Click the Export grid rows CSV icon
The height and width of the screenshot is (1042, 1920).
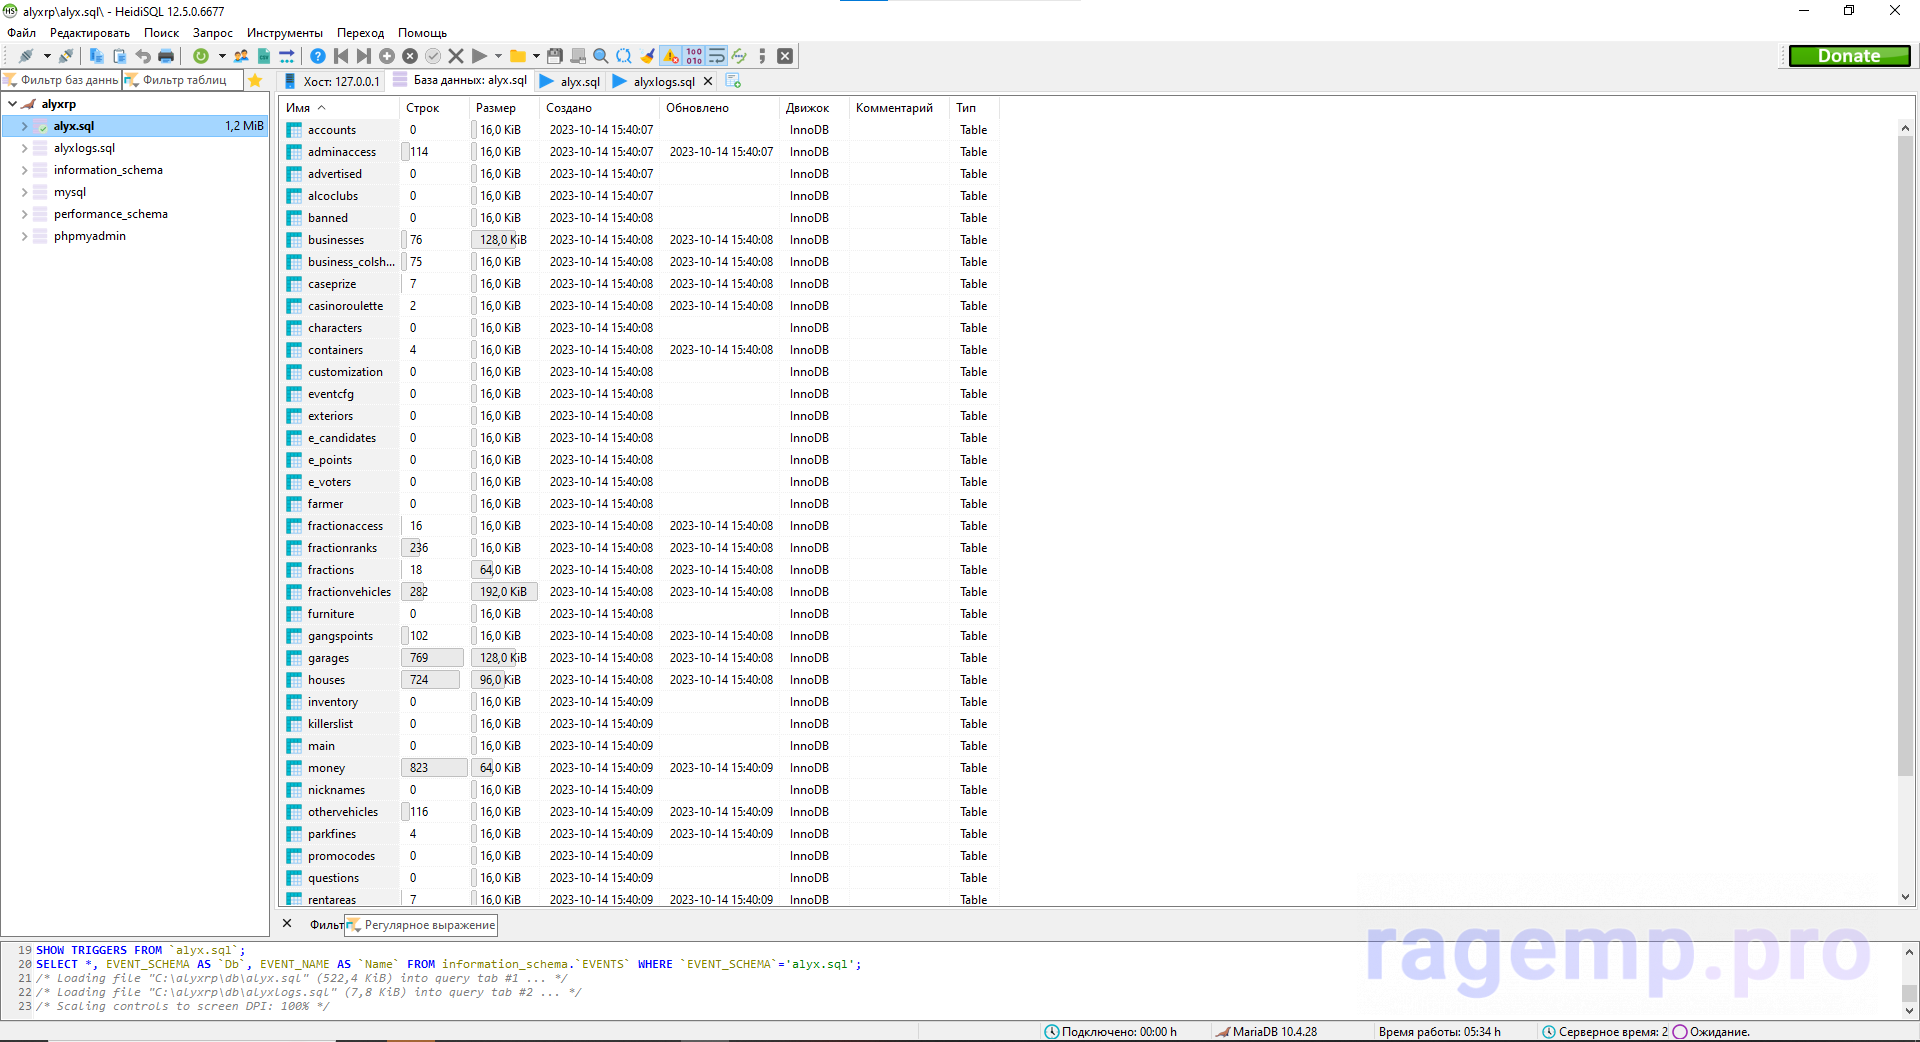point(264,56)
